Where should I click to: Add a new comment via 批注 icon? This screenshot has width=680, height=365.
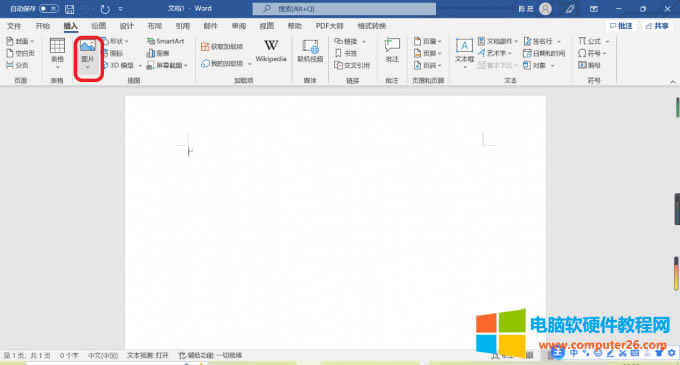pyautogui.click(x=392, y=50)
